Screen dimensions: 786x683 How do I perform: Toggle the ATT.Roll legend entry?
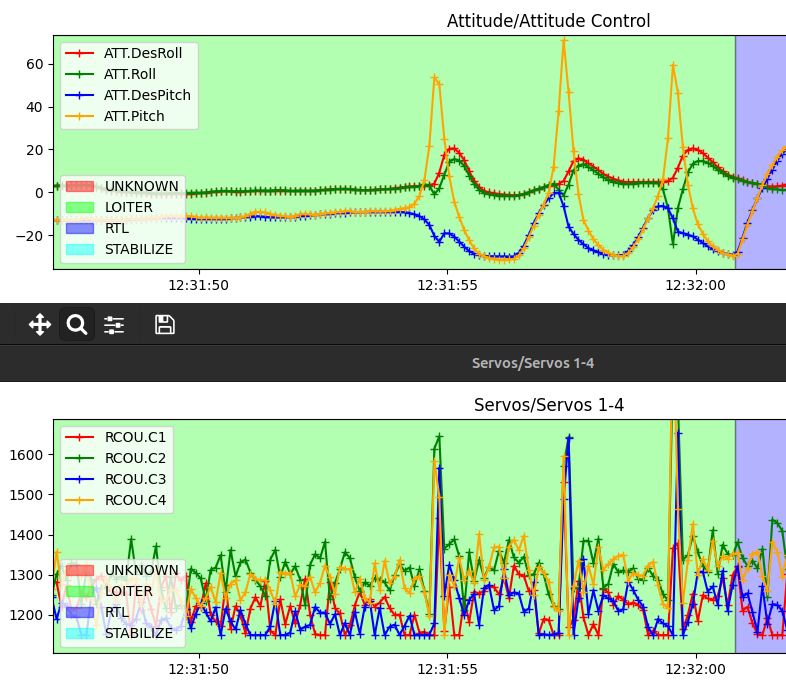point(129,74)
